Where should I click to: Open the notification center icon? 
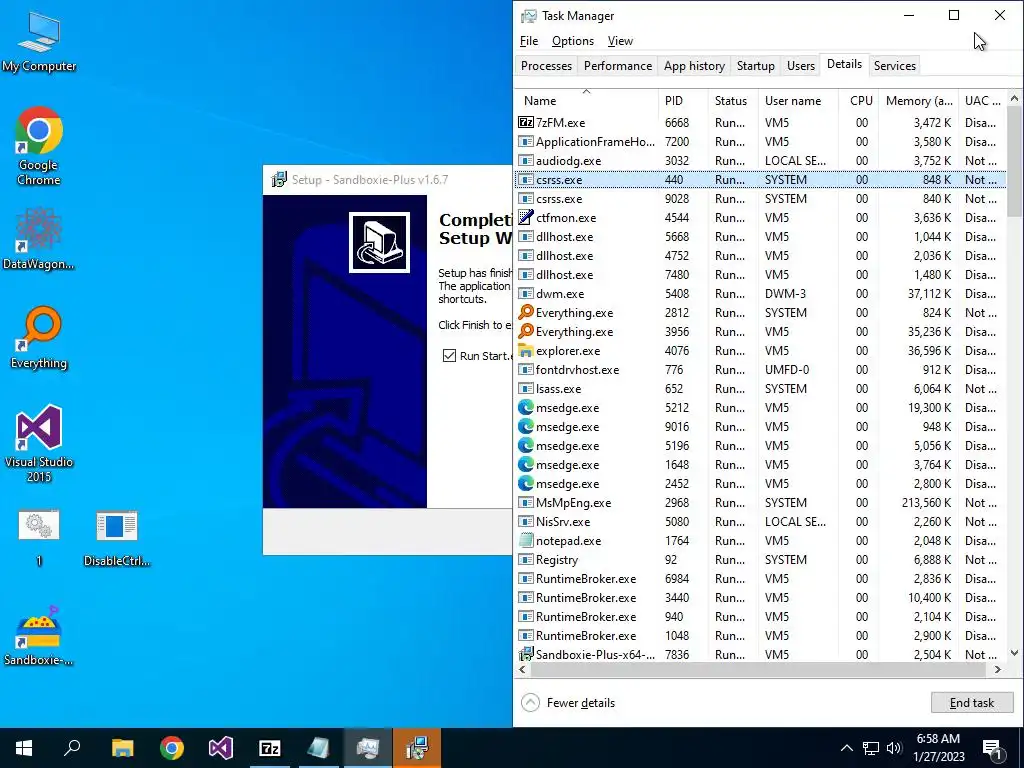pyautogui.click(x=993, y=748)
